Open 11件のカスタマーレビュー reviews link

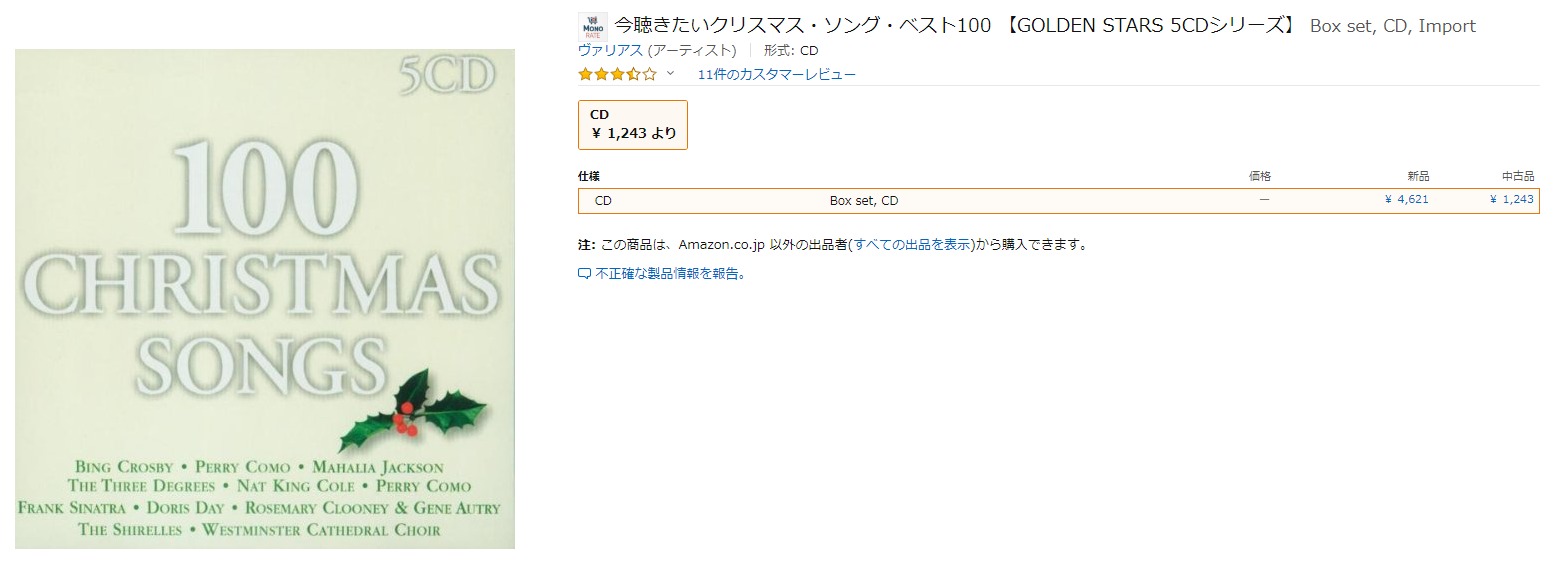776,74
